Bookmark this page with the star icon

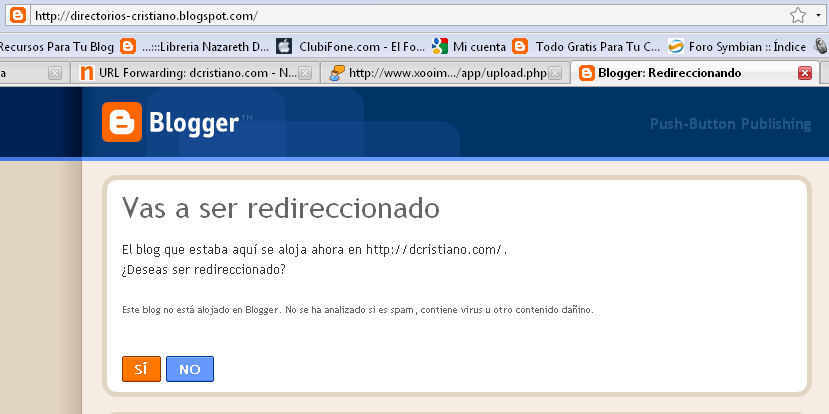[x=797, y=16]
